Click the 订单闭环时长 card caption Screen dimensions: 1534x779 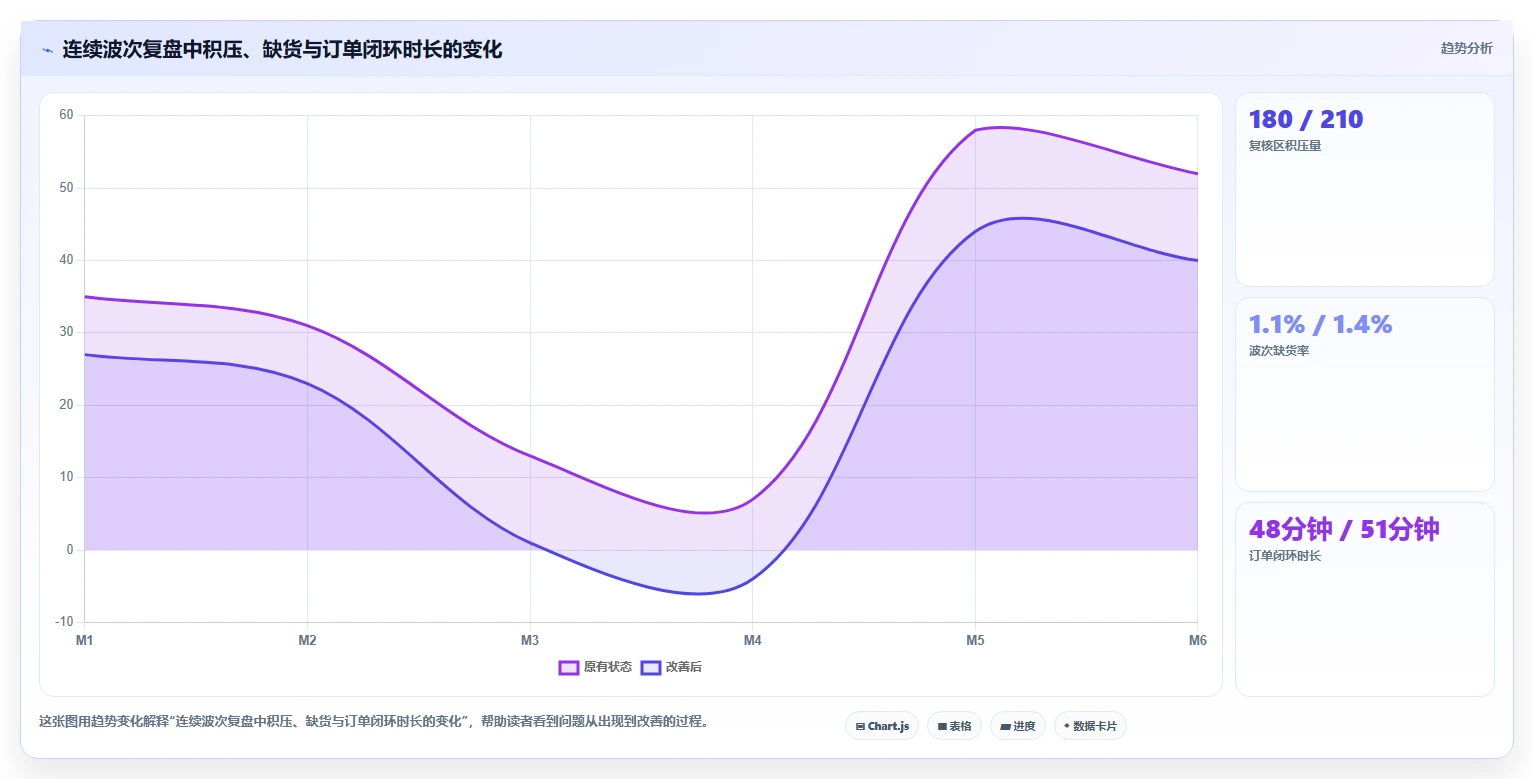1285,556
